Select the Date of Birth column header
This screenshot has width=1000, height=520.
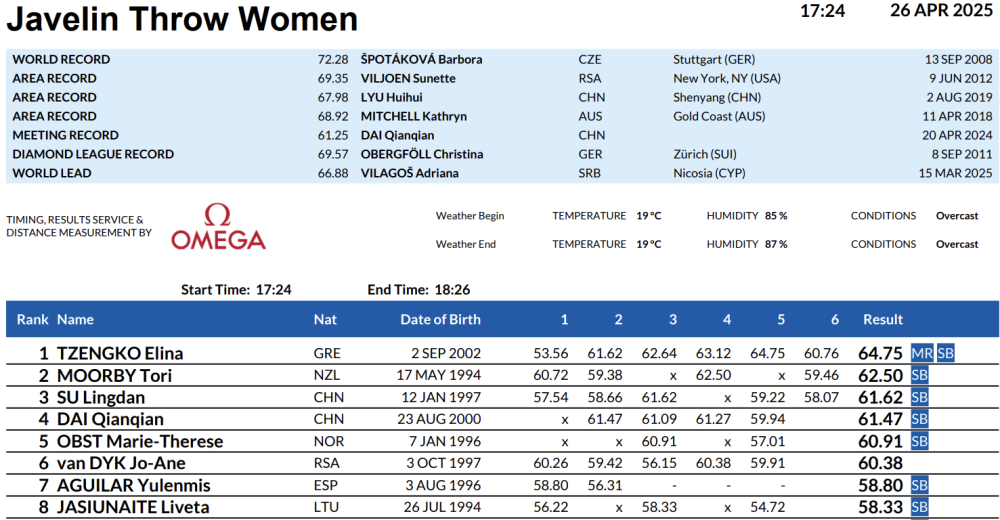point(440,320)
